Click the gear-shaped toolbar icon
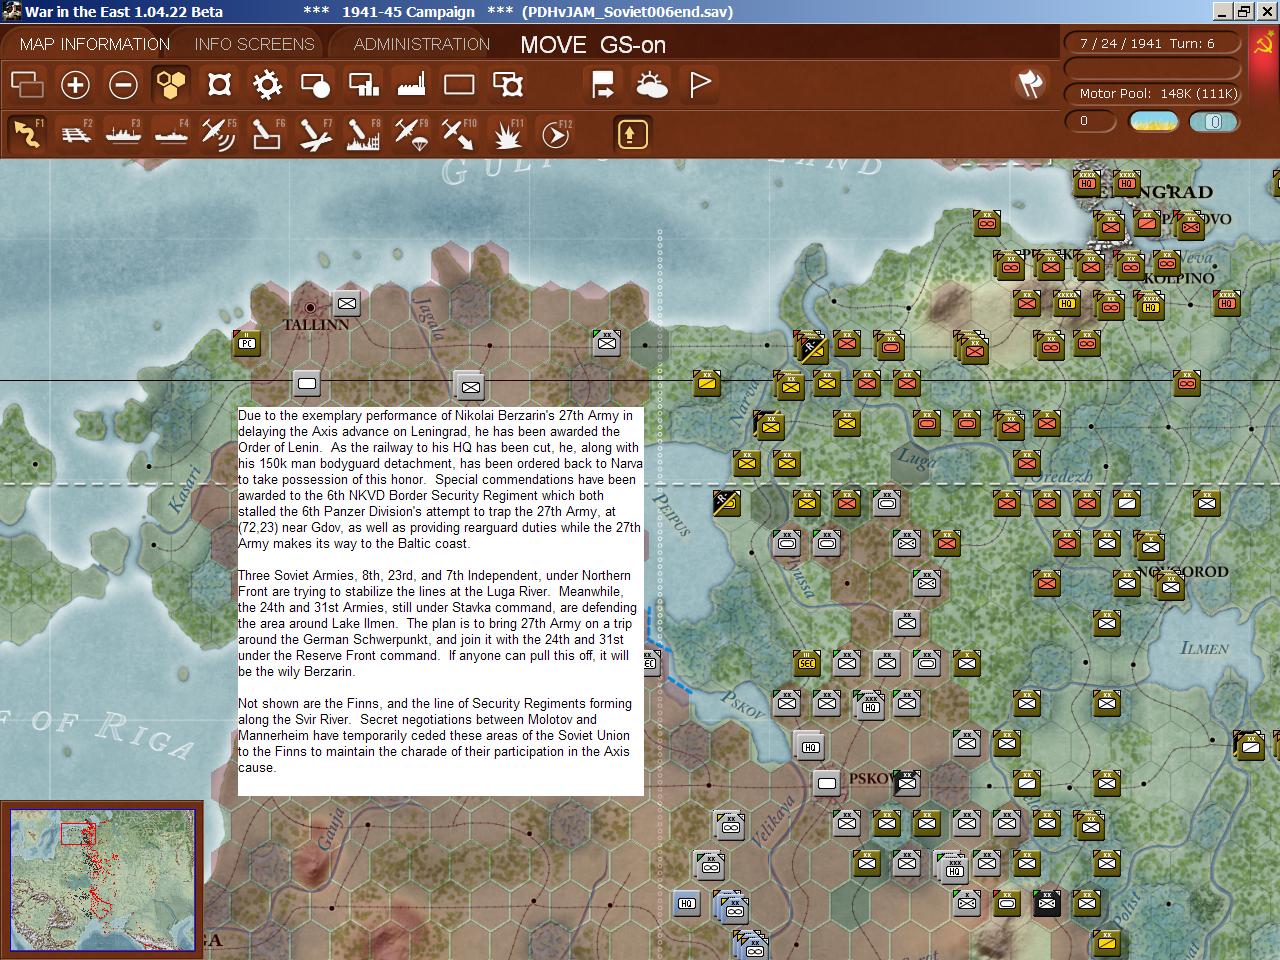The width and height of the screenshot is (1280, 960). click(267, 85)
